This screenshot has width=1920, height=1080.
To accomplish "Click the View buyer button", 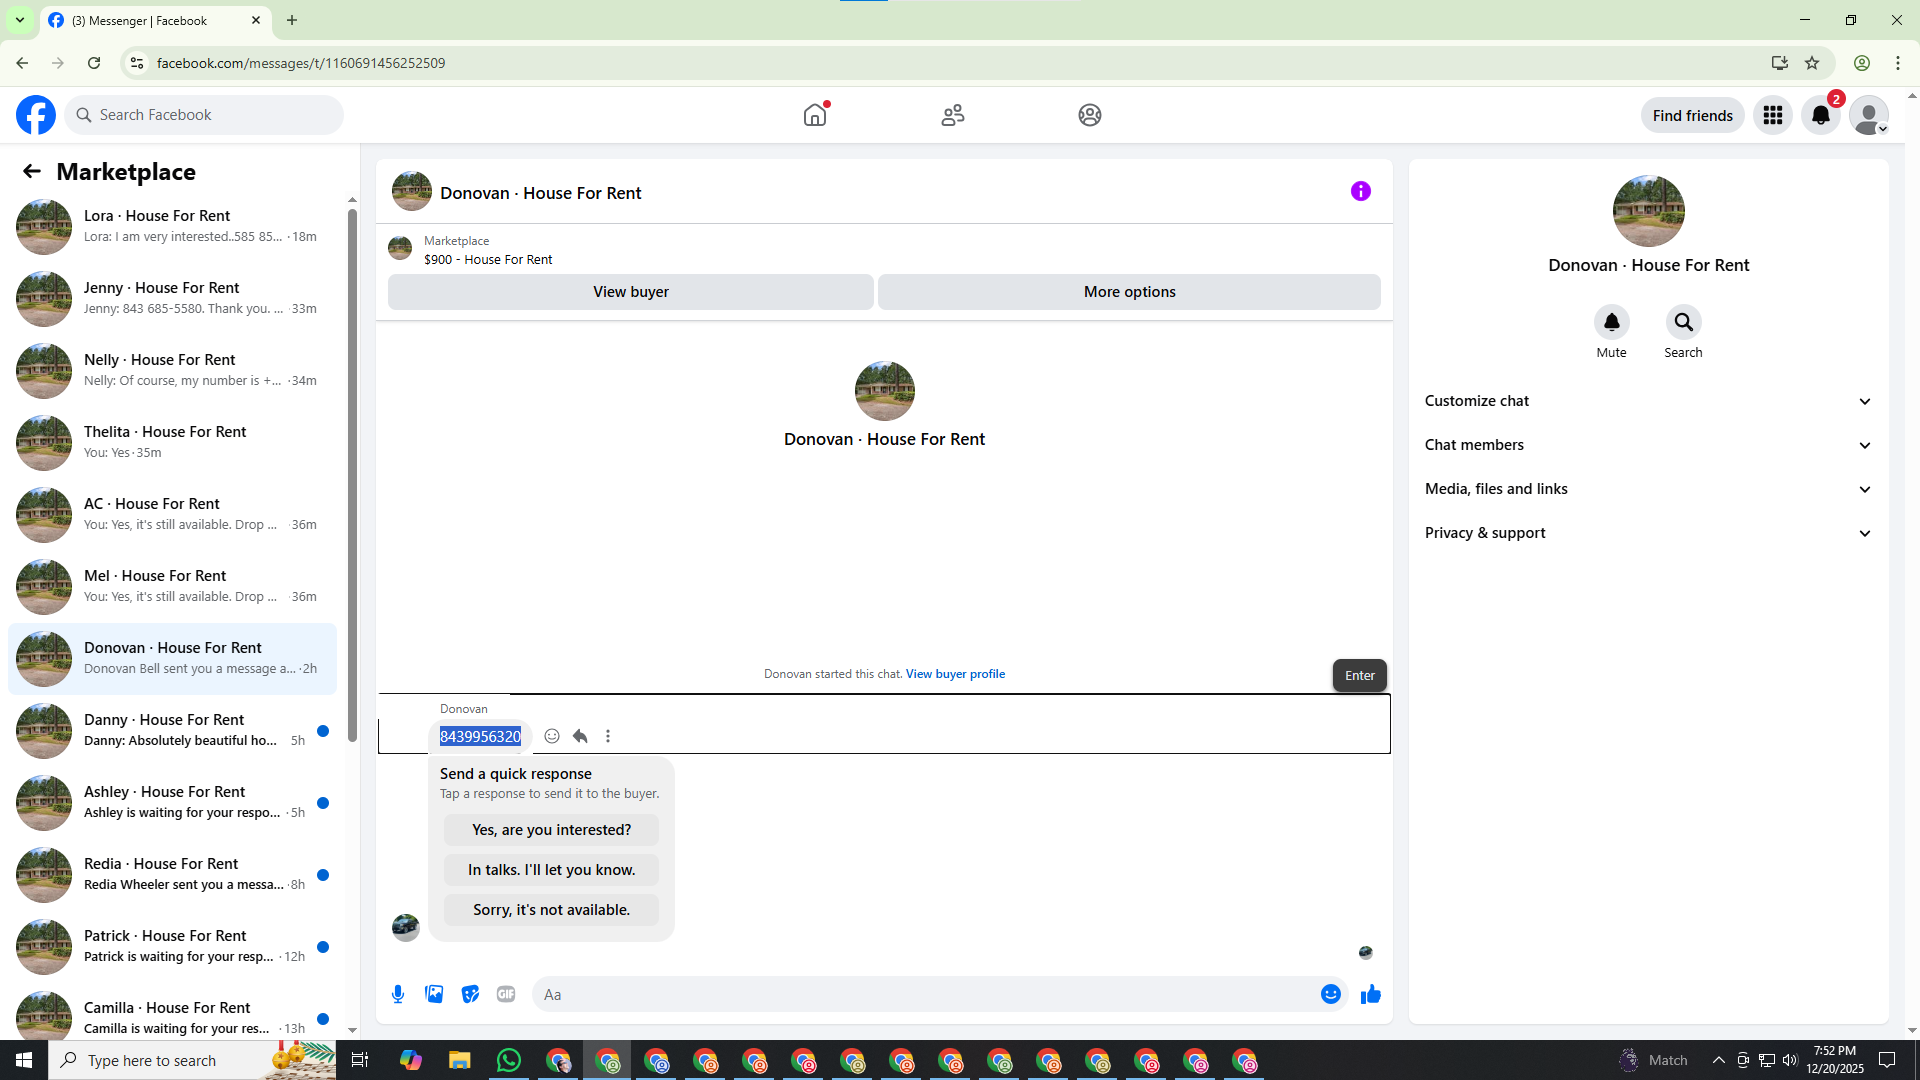I will click(x=630, y=292).
